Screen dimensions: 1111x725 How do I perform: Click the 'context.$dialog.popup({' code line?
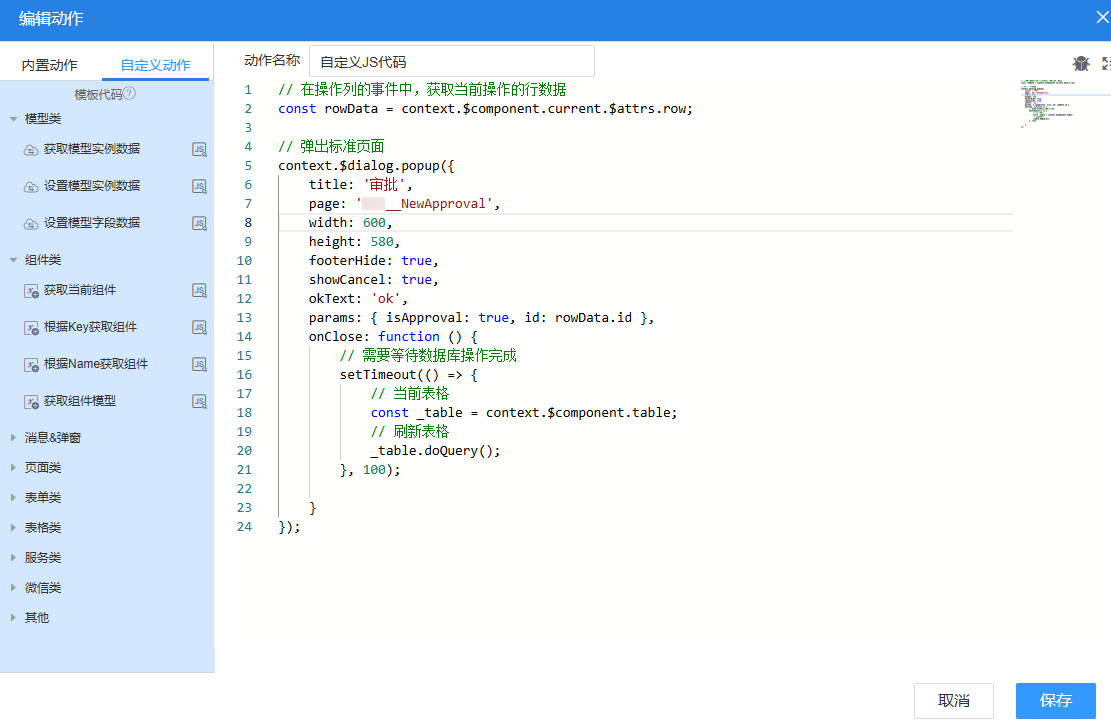point(366,166)
